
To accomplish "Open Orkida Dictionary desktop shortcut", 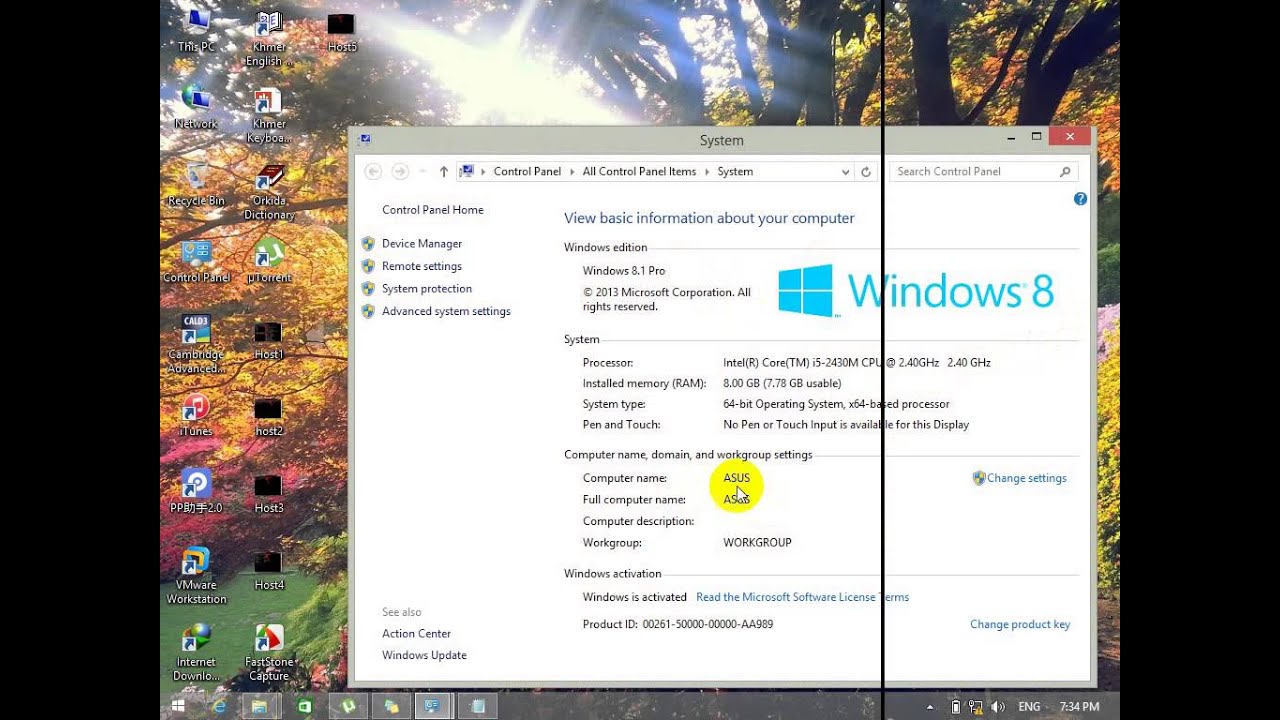I will point(268,192).
